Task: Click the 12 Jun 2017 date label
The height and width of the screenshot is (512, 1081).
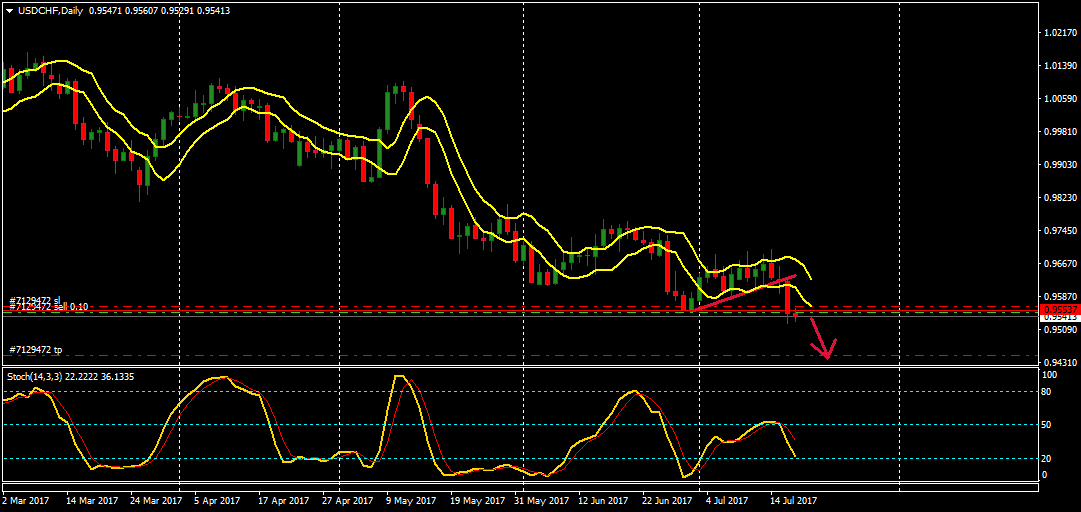Action: point(603,500)
